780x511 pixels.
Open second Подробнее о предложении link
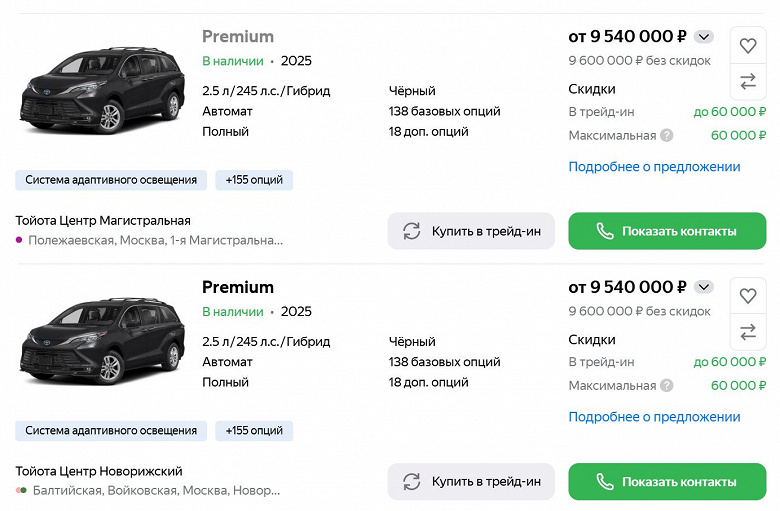point(654,416)
